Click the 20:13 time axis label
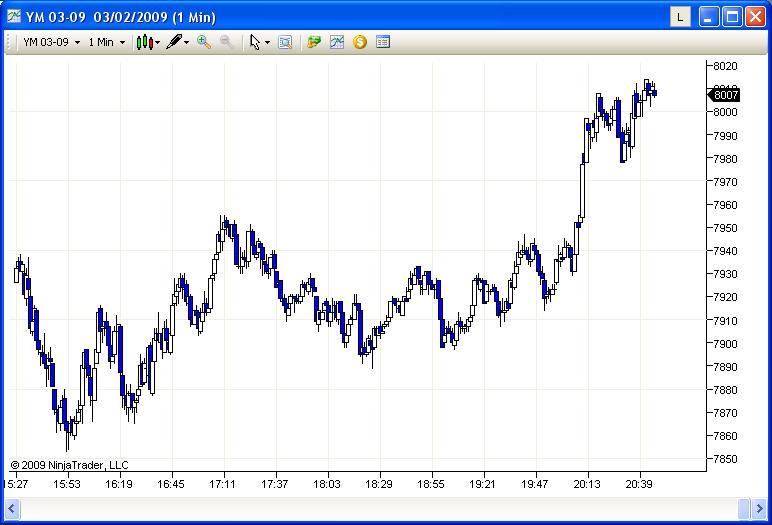772x525 pixels. point(587,485)
